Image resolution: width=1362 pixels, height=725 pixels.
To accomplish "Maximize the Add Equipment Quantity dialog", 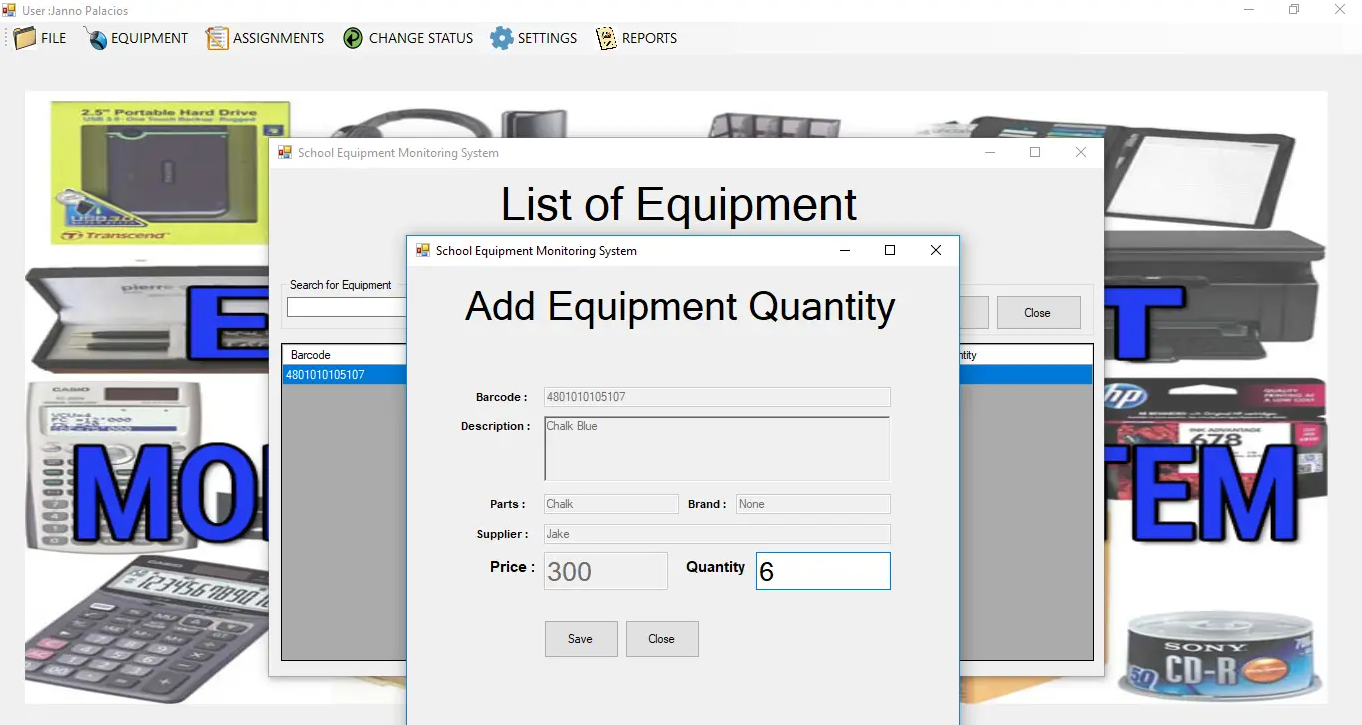I will tap(890, 251).
